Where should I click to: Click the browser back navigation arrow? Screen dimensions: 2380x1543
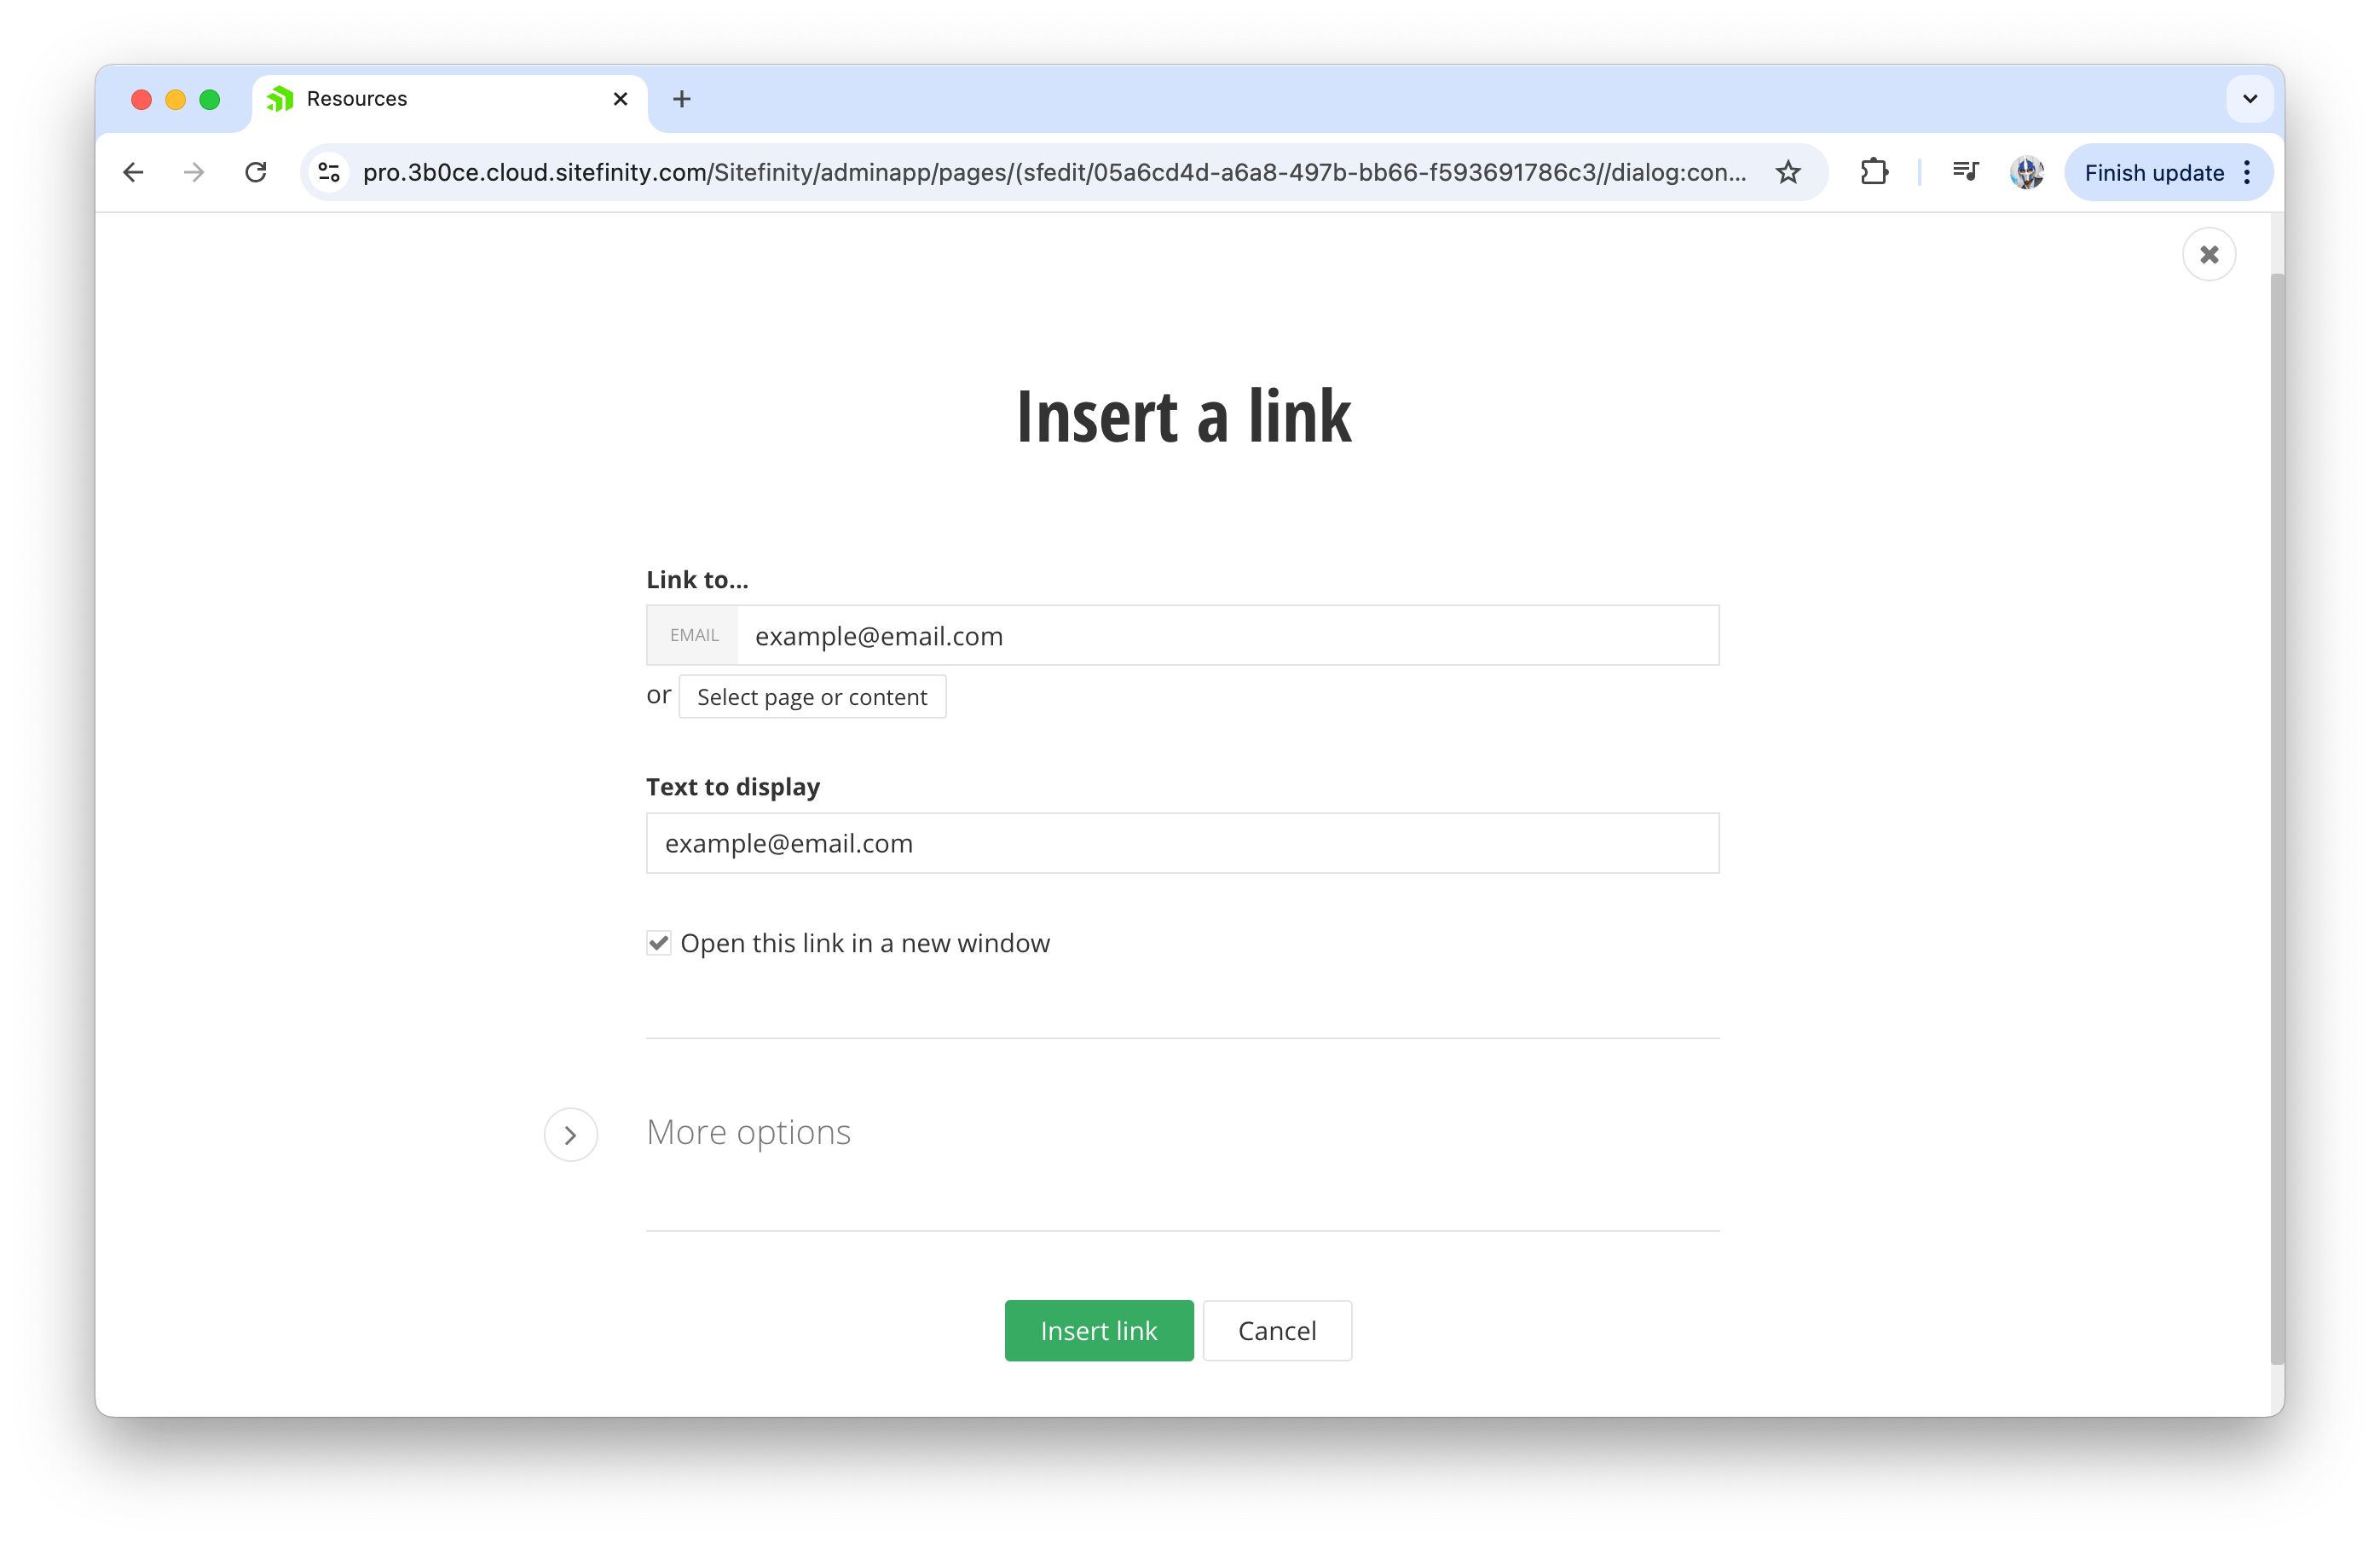[x=134, y=172]
